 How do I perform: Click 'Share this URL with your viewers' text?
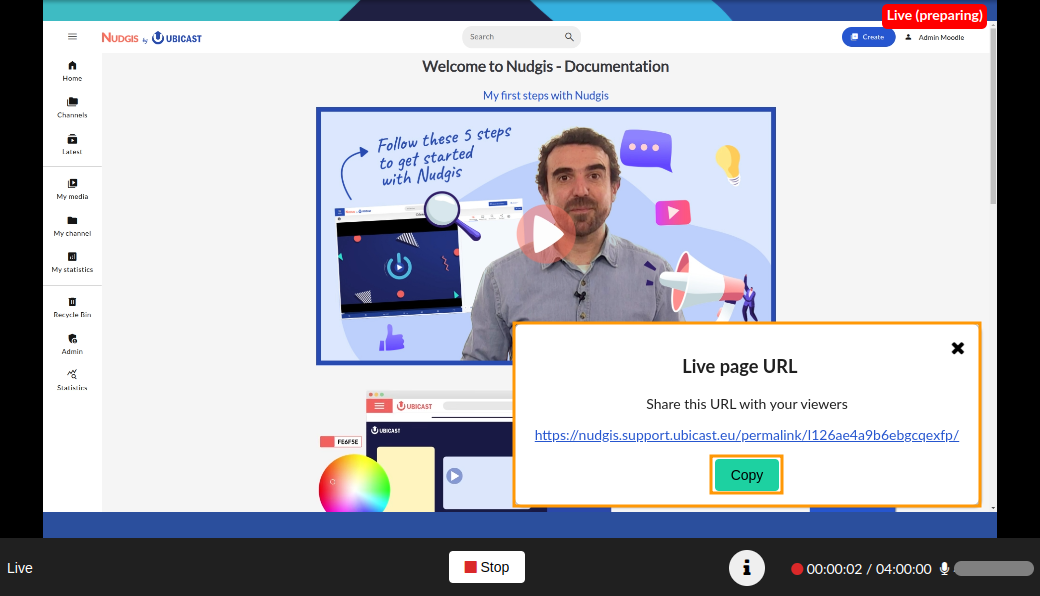coord(747,404)
